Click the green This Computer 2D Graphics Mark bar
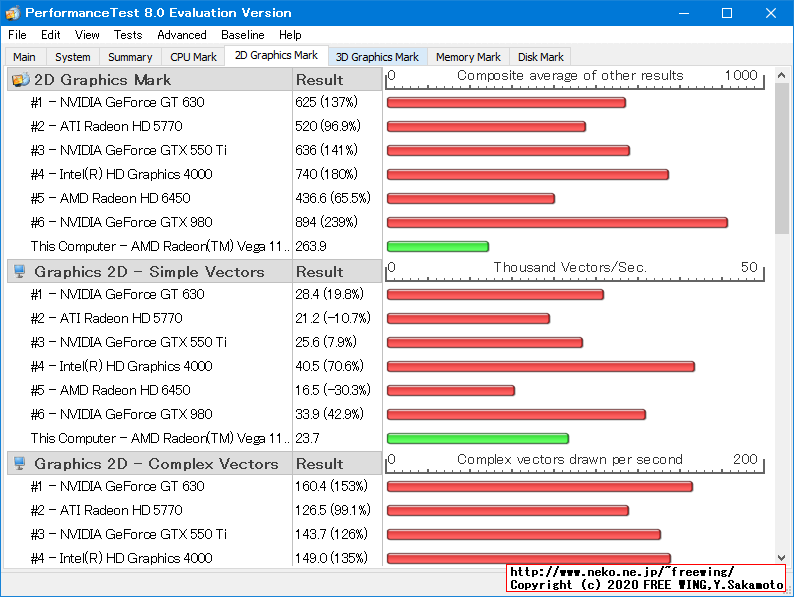794x597 pixels. coord(437,246)
